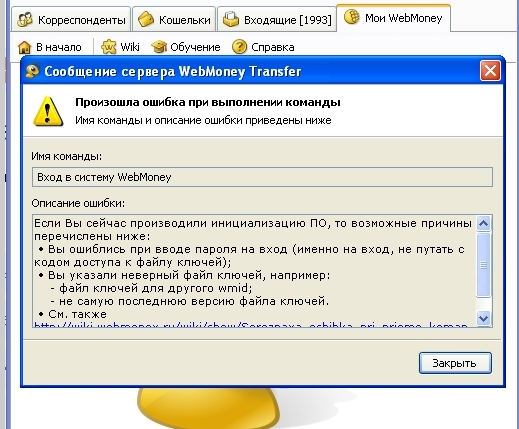Click the error description scrollbar thumb

[483, 265]
